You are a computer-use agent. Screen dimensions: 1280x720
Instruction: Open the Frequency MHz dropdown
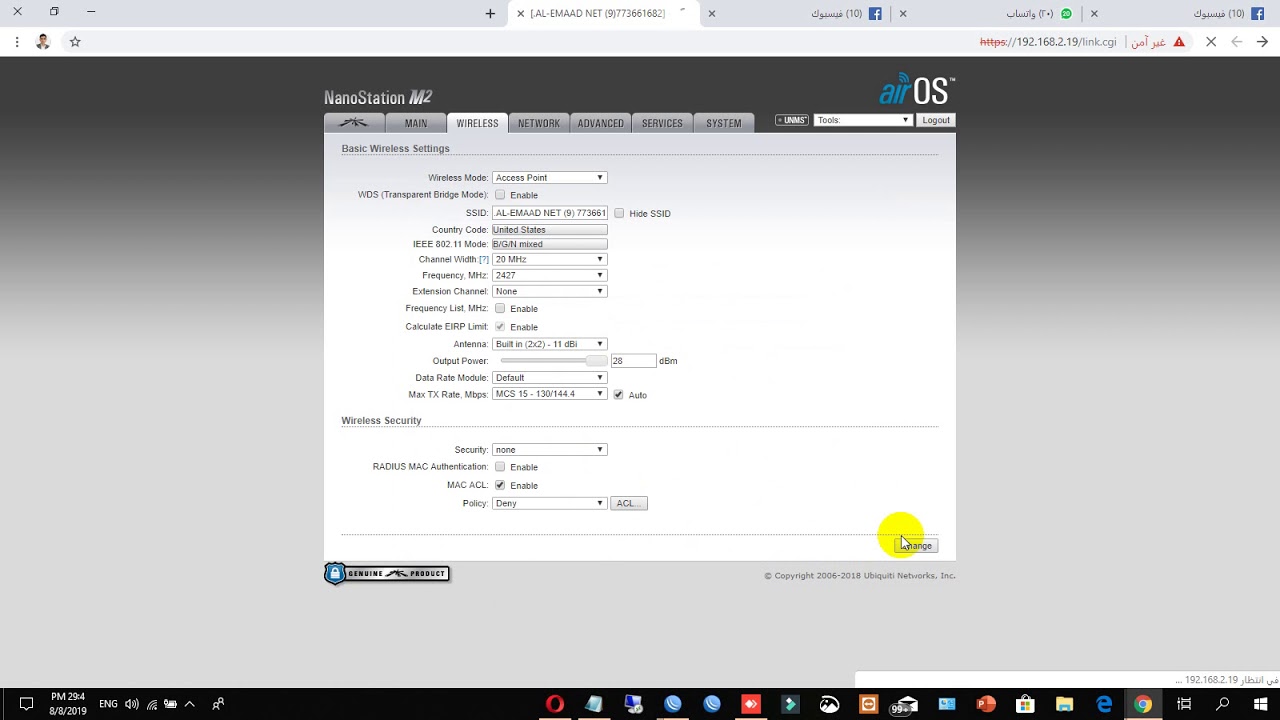click(549, 275)
